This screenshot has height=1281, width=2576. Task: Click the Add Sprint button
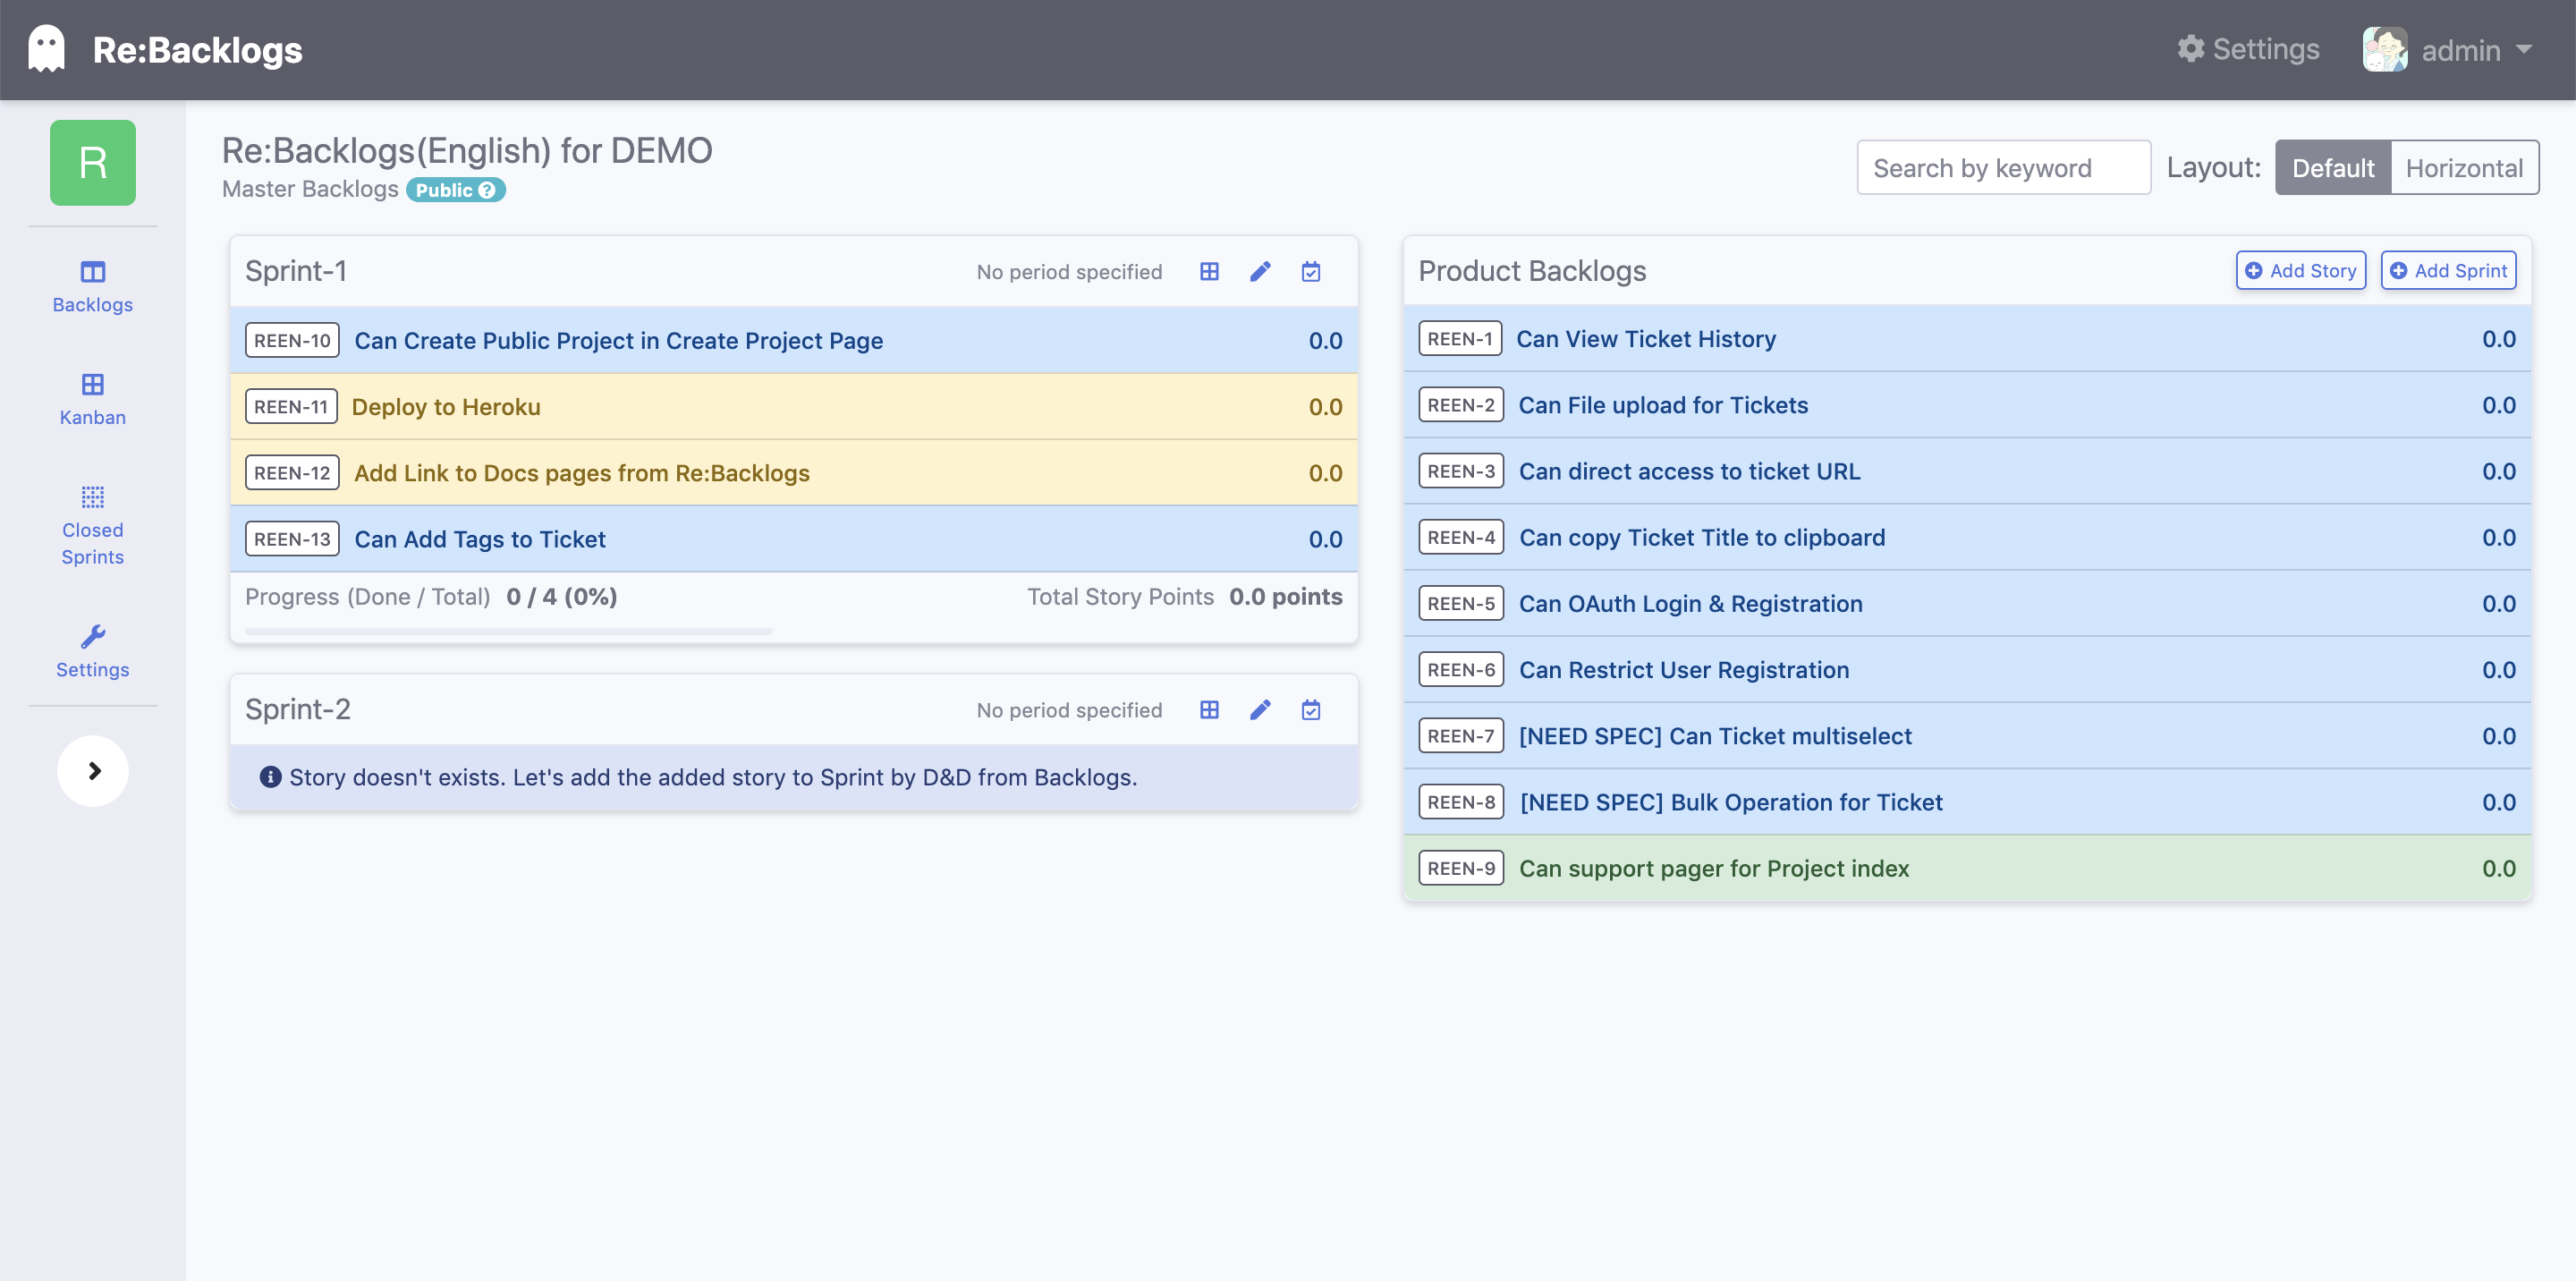coord(2447,270)
